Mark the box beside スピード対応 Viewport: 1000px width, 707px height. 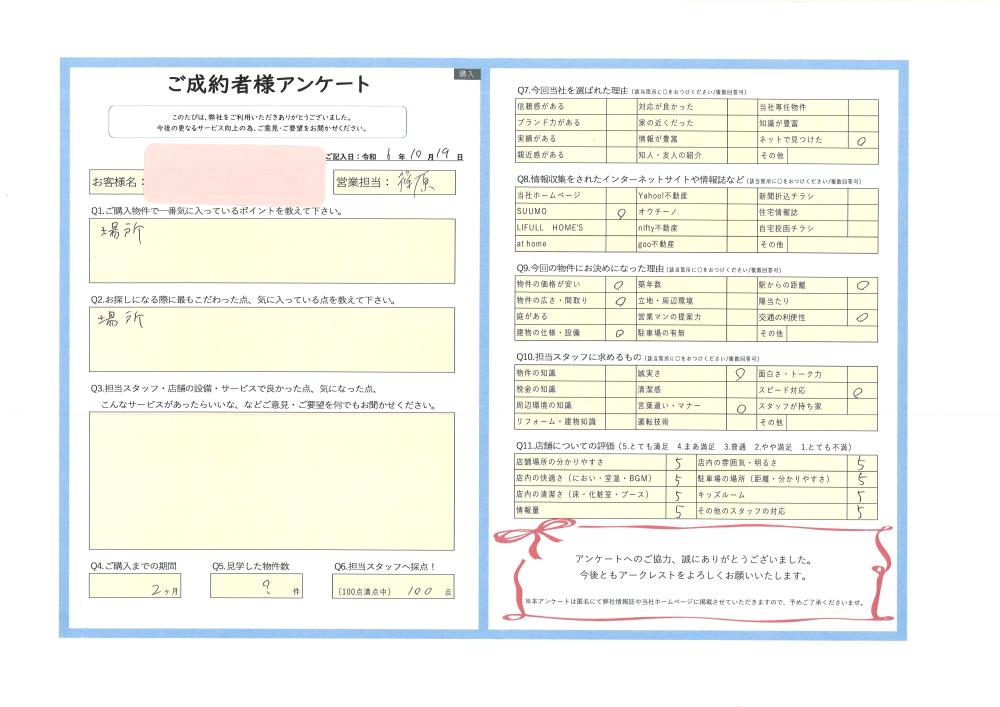click(x=862, y=390)
